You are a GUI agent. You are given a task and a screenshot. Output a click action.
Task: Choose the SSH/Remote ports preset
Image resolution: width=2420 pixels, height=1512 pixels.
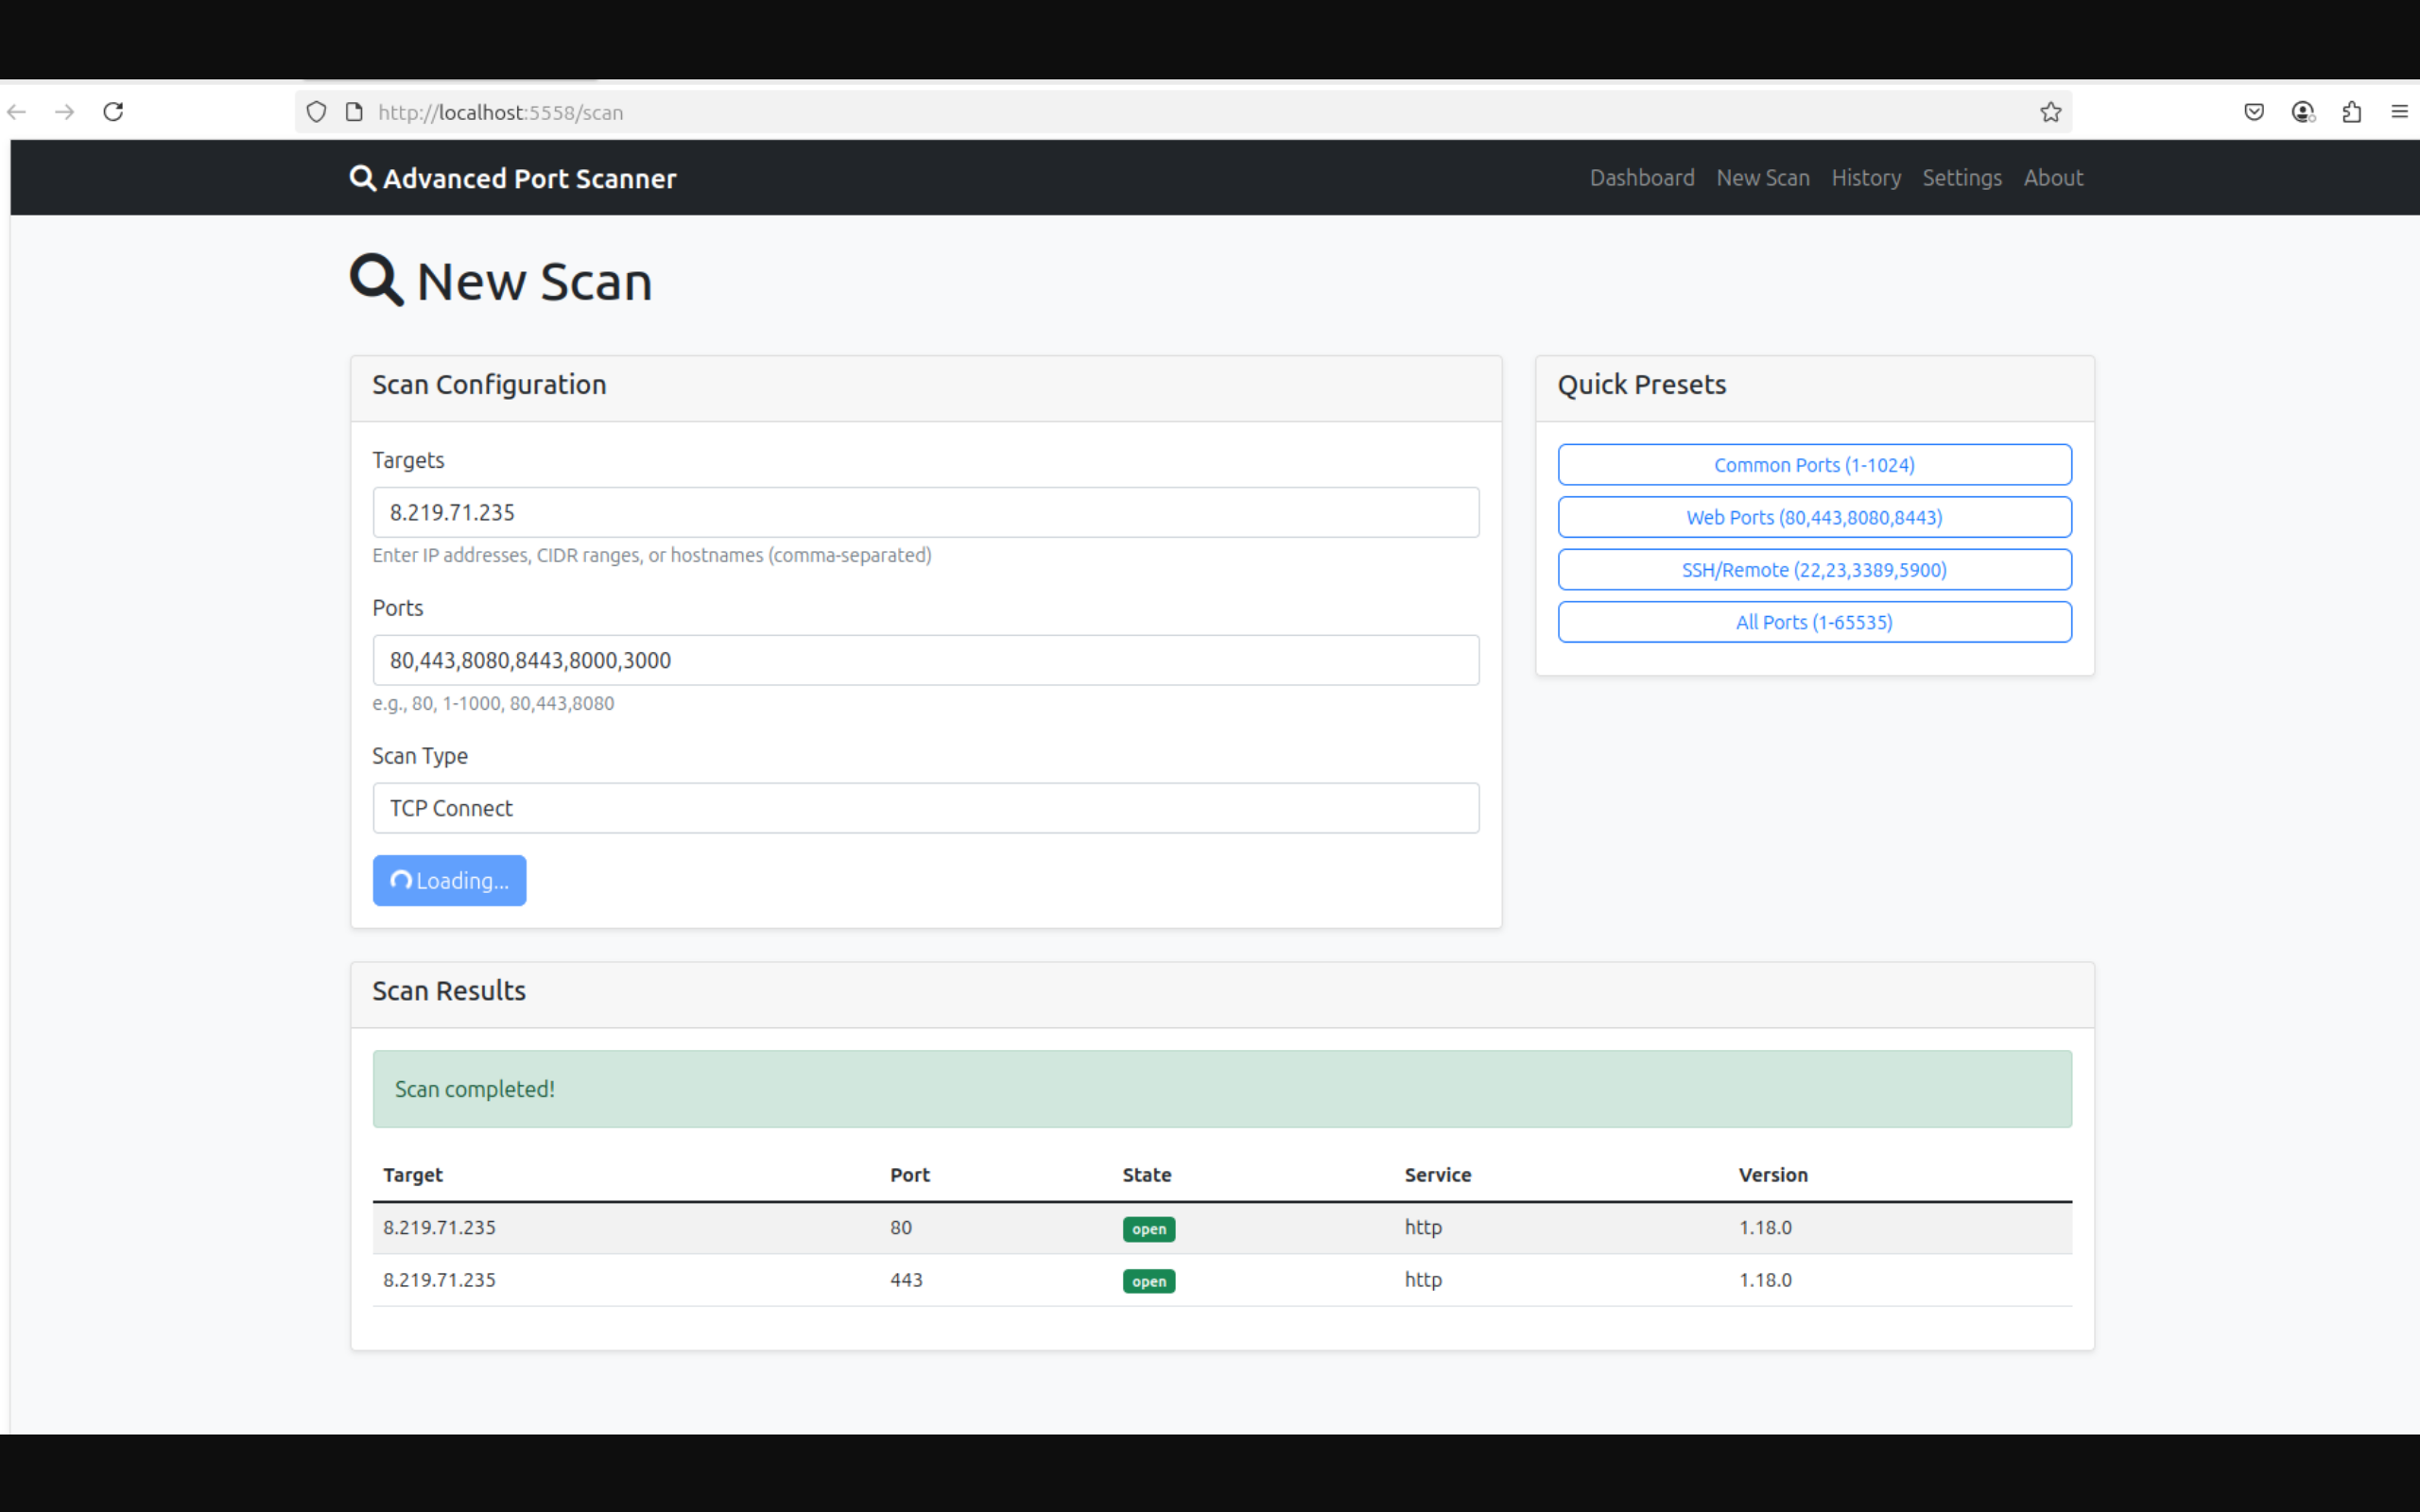[x=1813, y=570]
